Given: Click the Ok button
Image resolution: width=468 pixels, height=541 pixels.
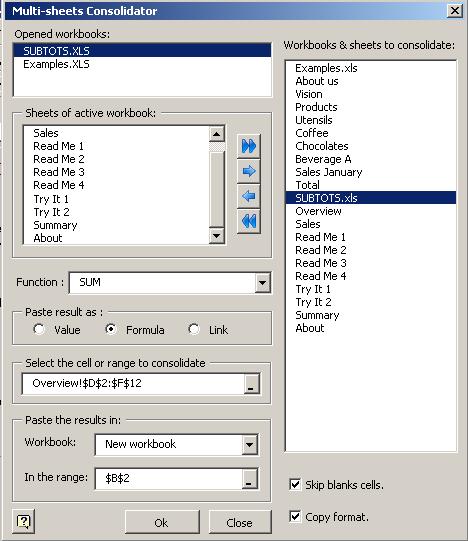Looking at the screenshot, I should click(162, 523).
